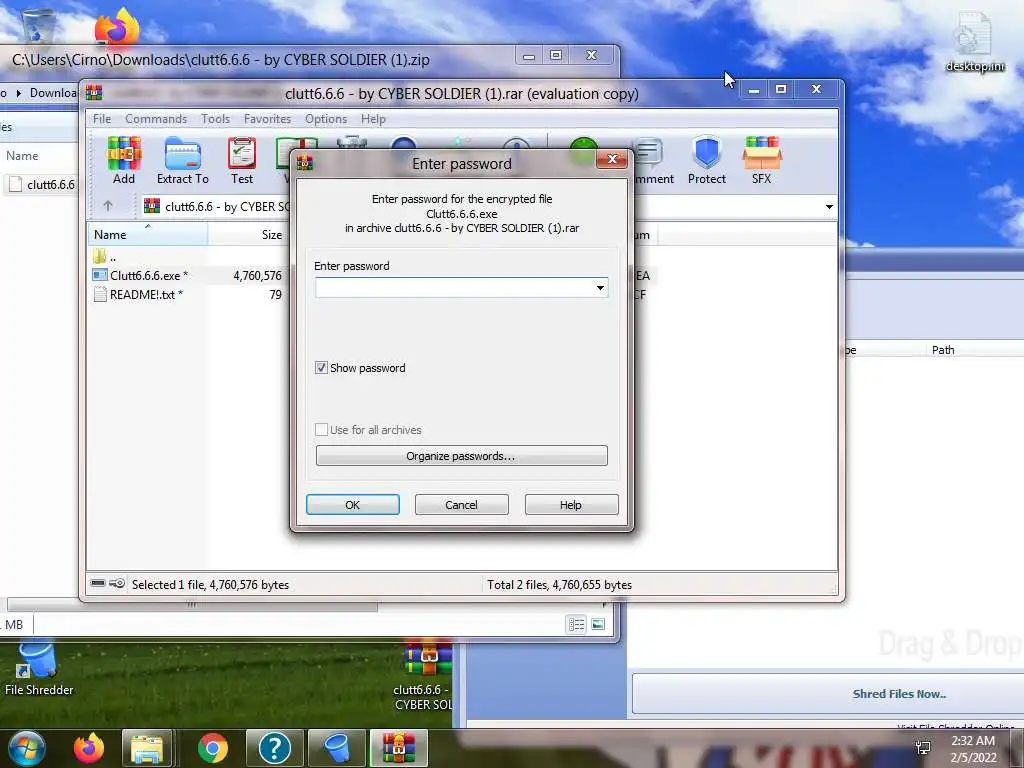Click the disk drive icon in status bar
The width and height of the screenshot is (1024, 768).
coord(98,583)
